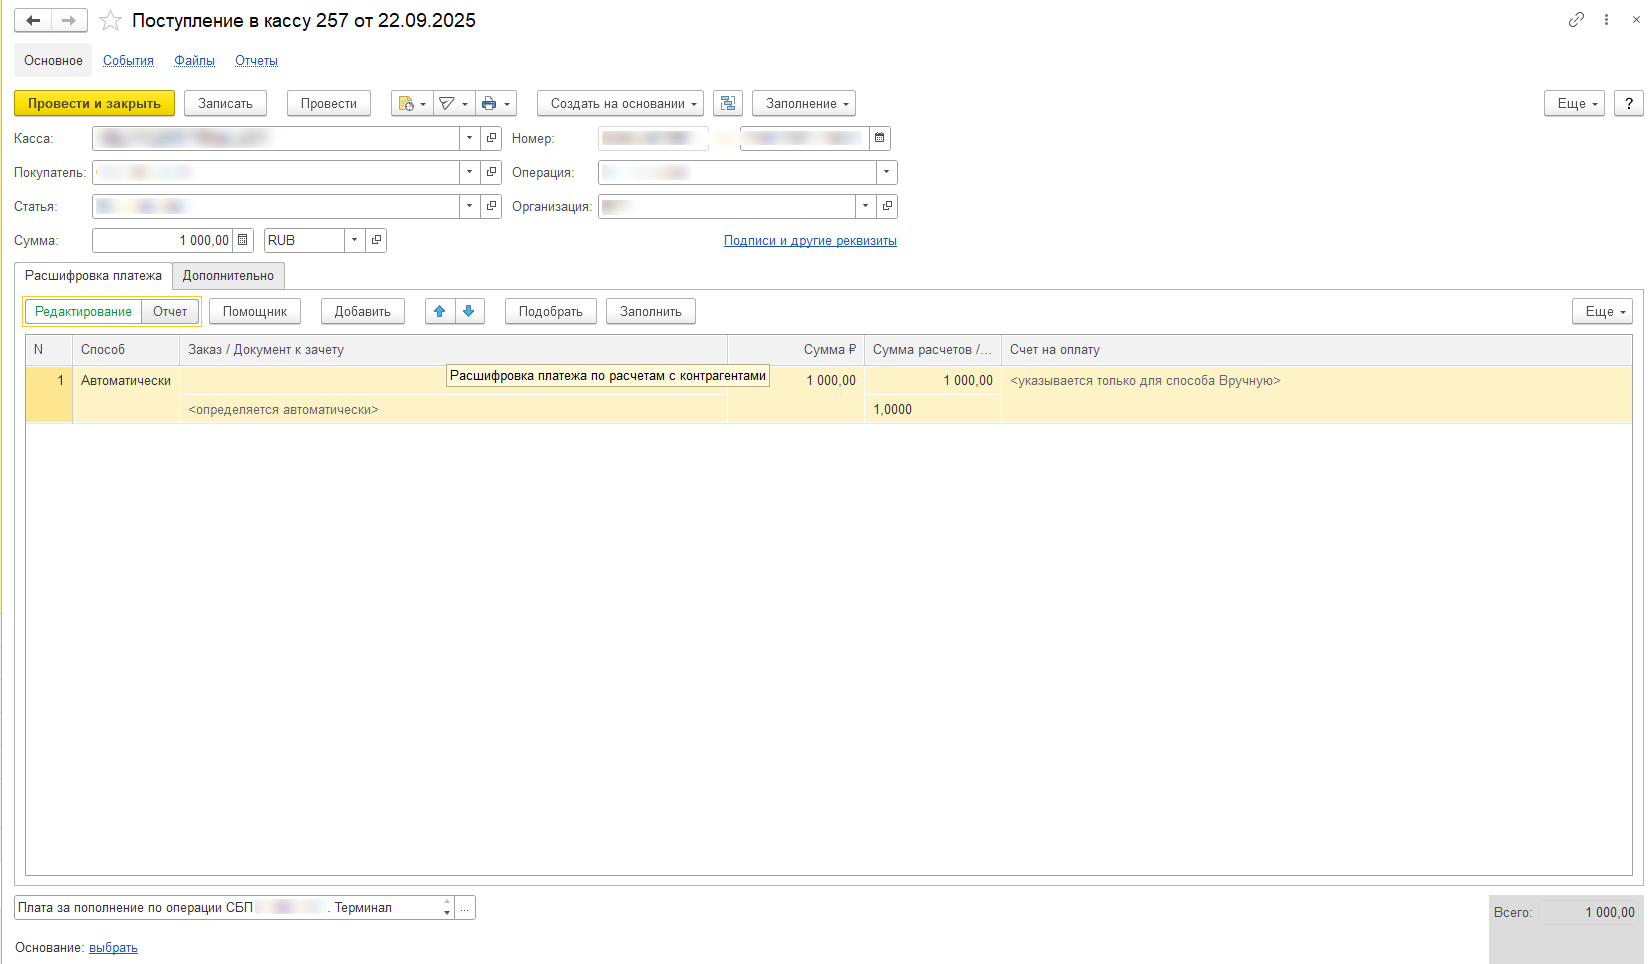Open the События tab
This screenshot has width=1649, height=964.
[128, 61]
